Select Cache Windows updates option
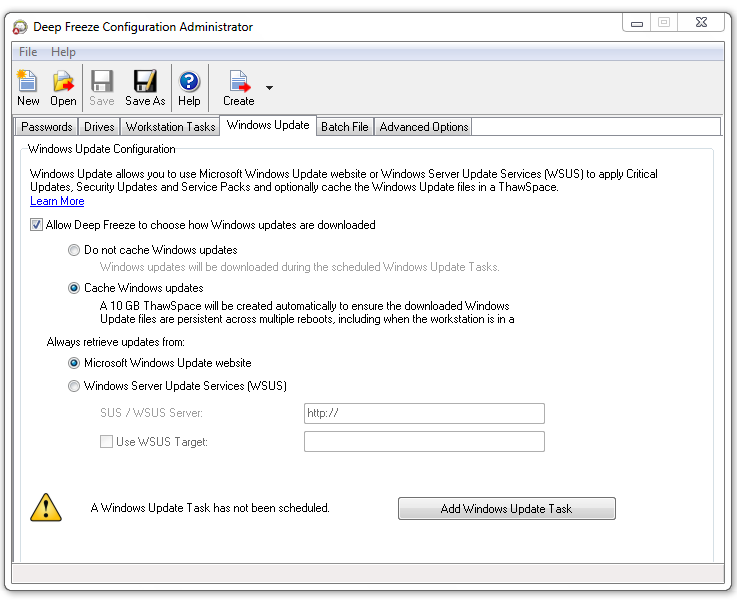The image size is (737, 601). coord(74,288)
